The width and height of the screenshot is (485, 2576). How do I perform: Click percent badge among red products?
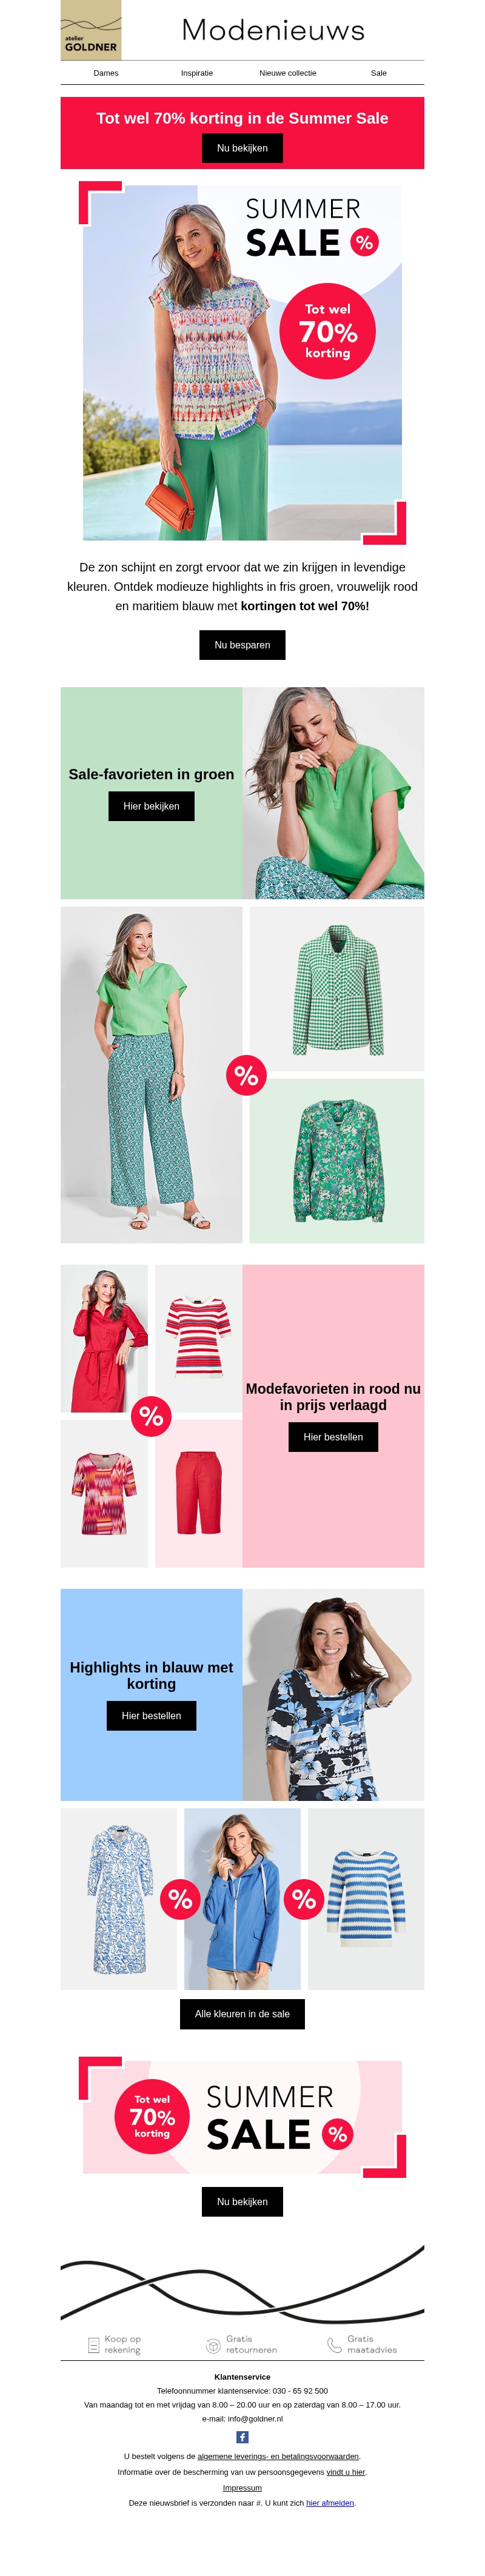(x=151, y=1416)
